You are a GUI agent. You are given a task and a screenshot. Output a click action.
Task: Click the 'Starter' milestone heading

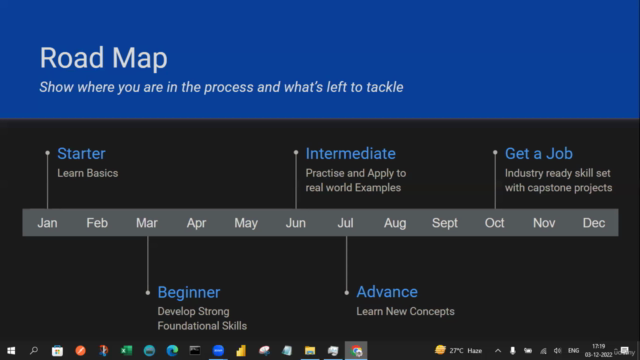tap(81, 153)
